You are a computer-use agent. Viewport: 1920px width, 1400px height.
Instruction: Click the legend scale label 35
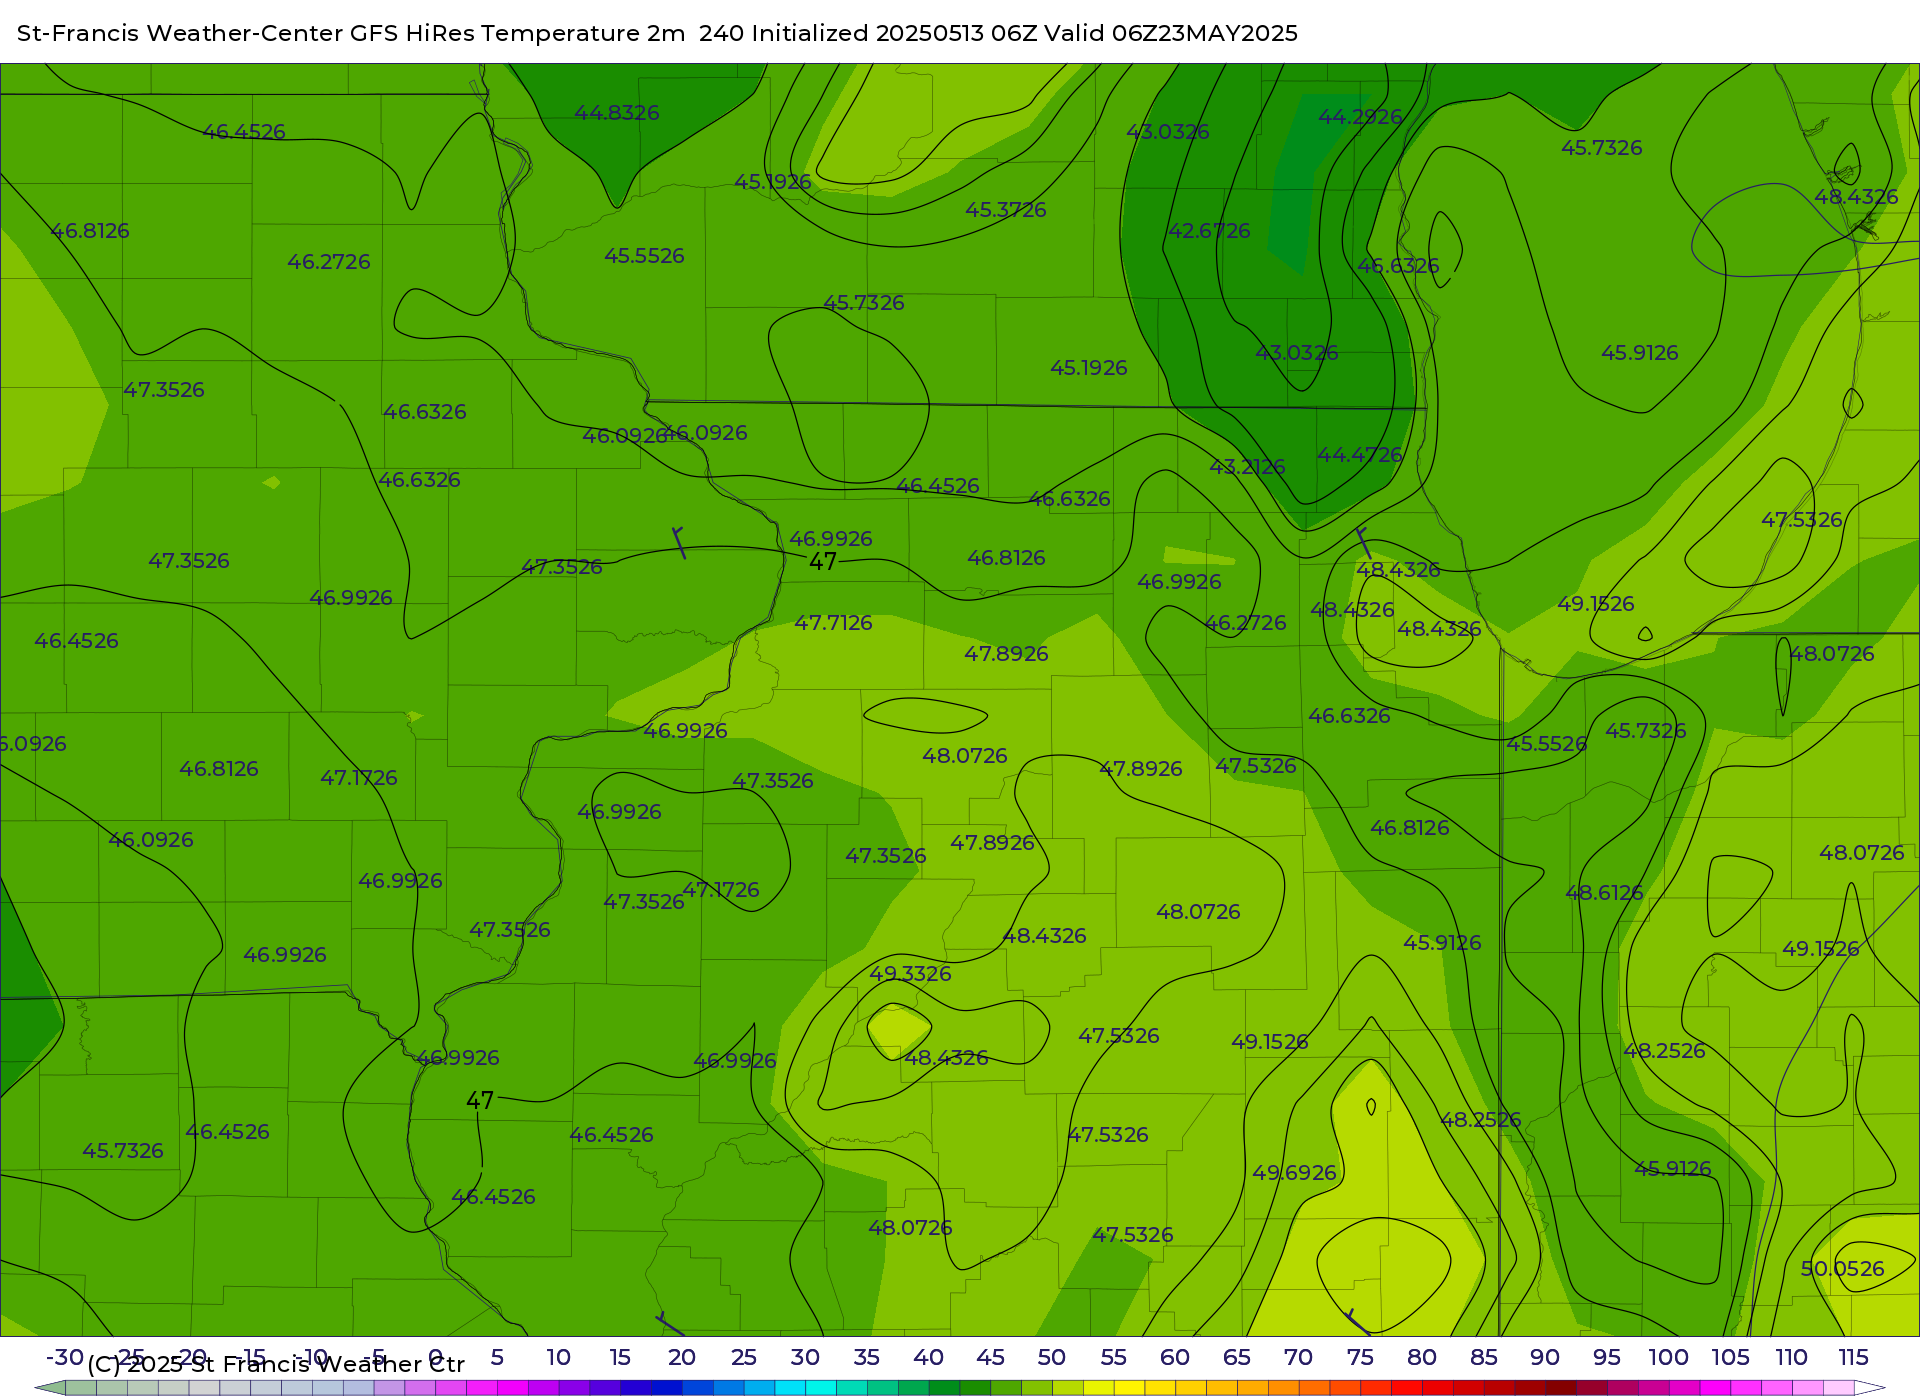click(x=867, y=1358)
